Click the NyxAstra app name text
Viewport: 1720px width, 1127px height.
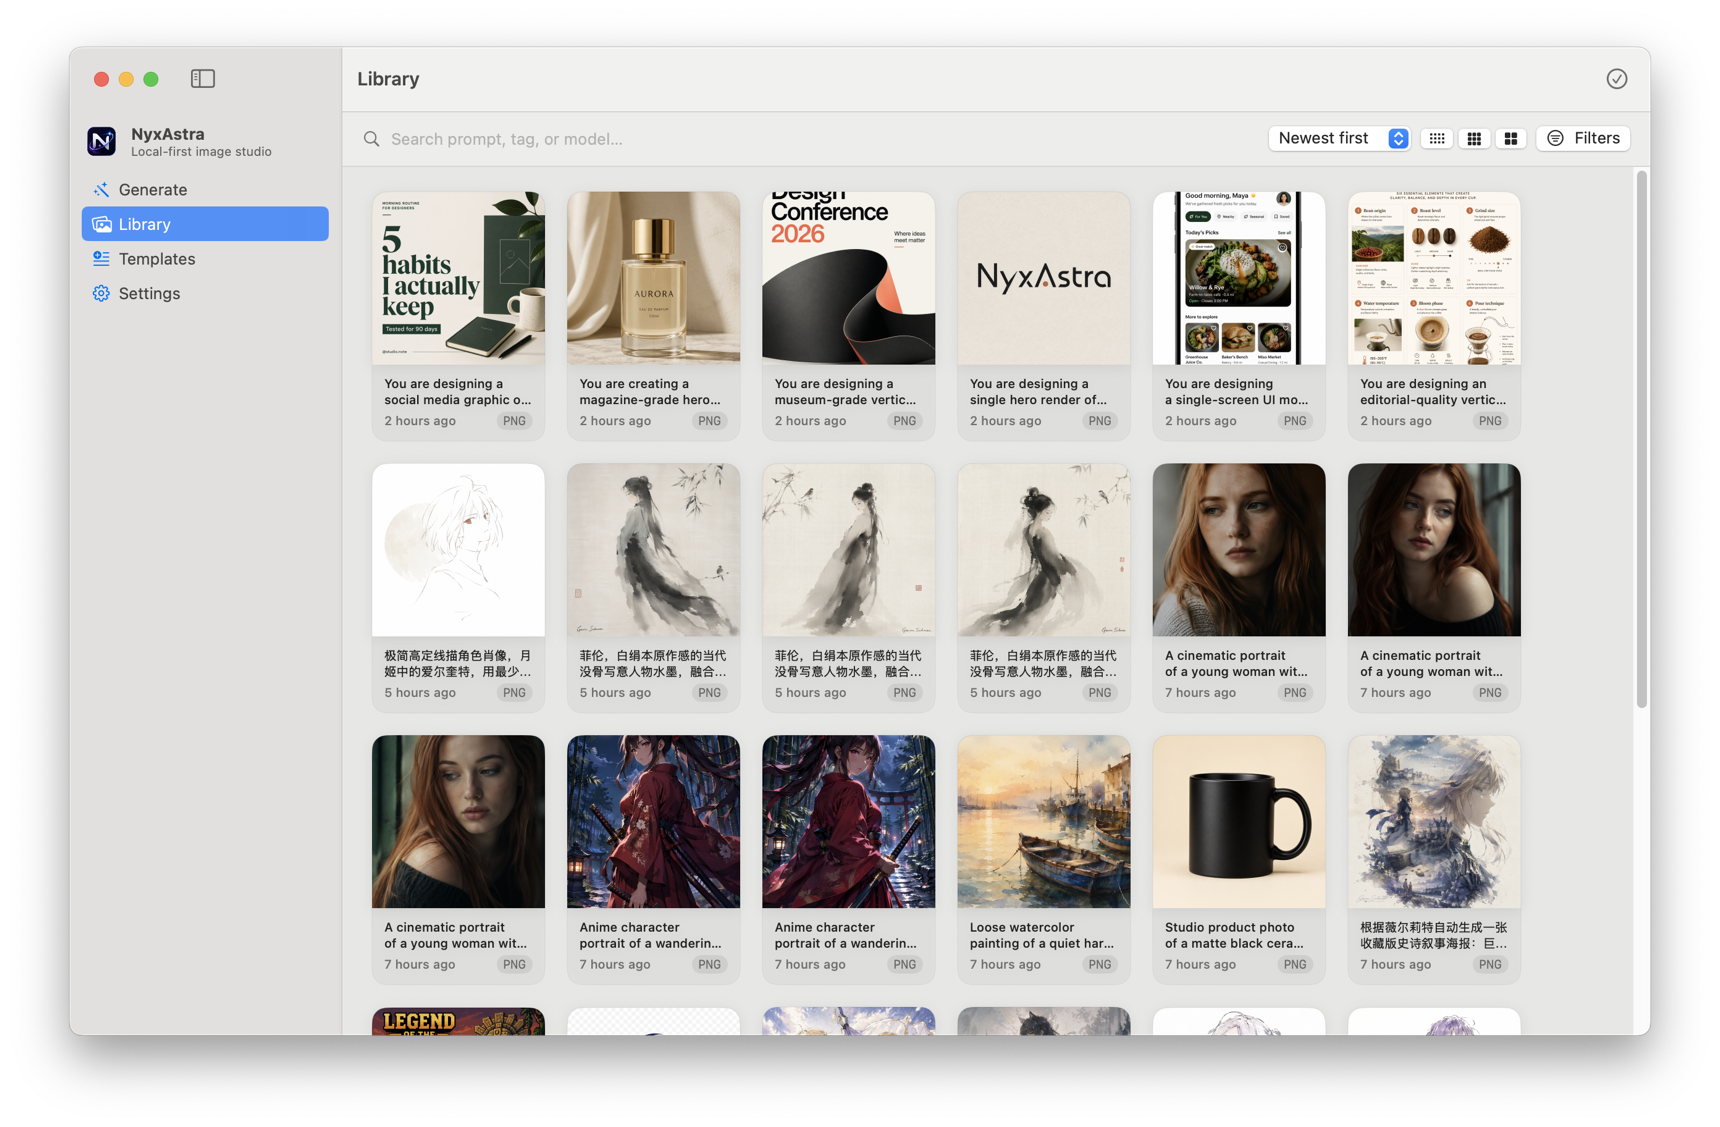[x=168, y=134]
